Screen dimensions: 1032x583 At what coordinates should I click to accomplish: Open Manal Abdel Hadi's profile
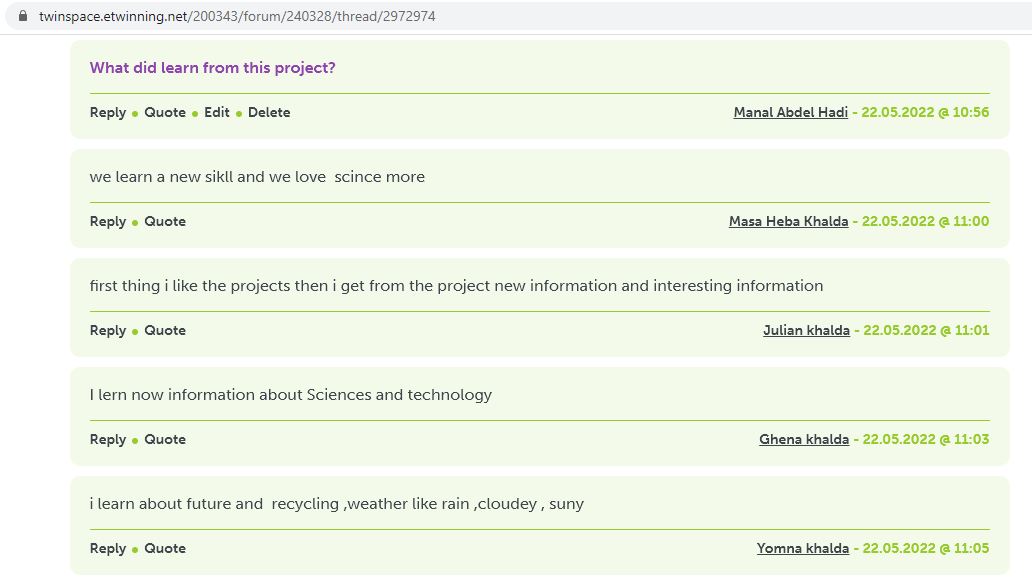tap(790, 113)
